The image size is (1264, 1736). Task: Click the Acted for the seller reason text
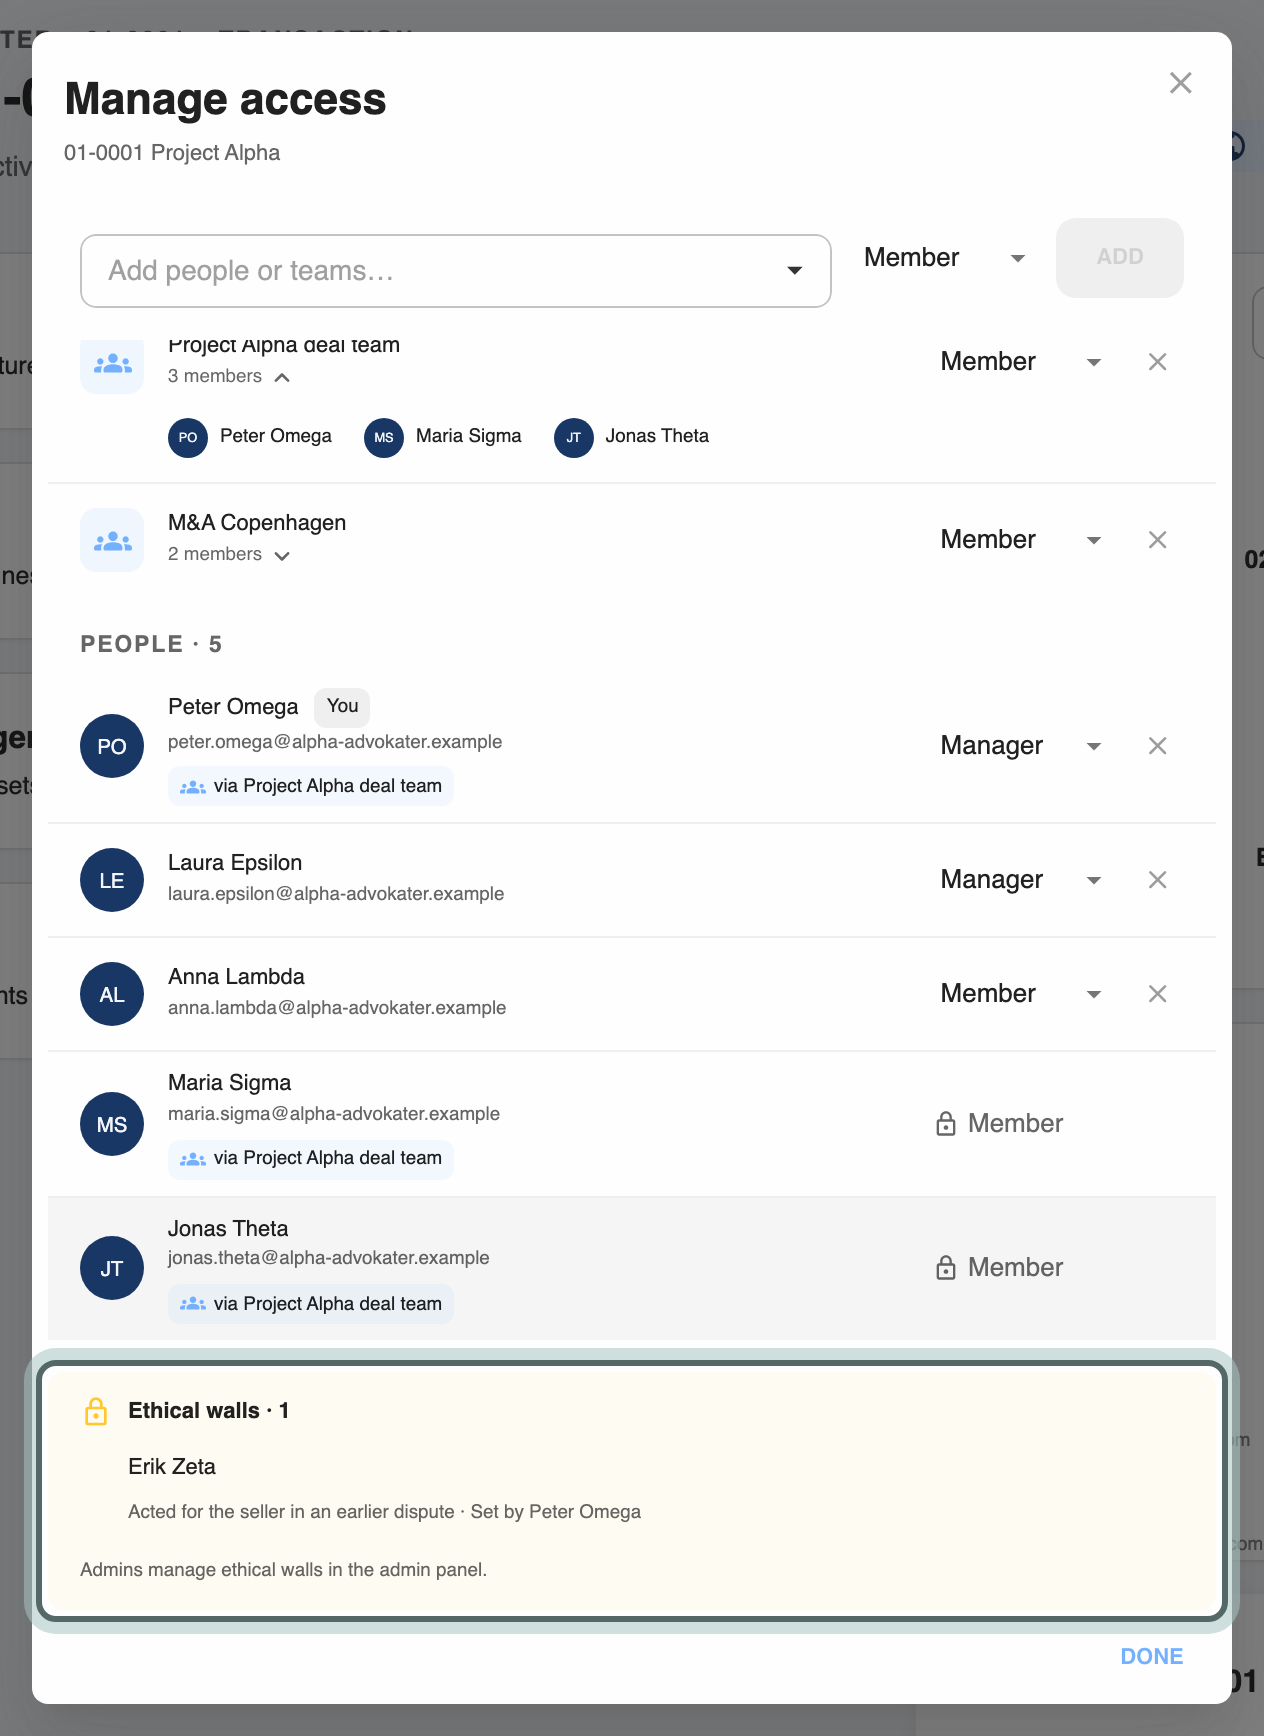click(291, 1512)
